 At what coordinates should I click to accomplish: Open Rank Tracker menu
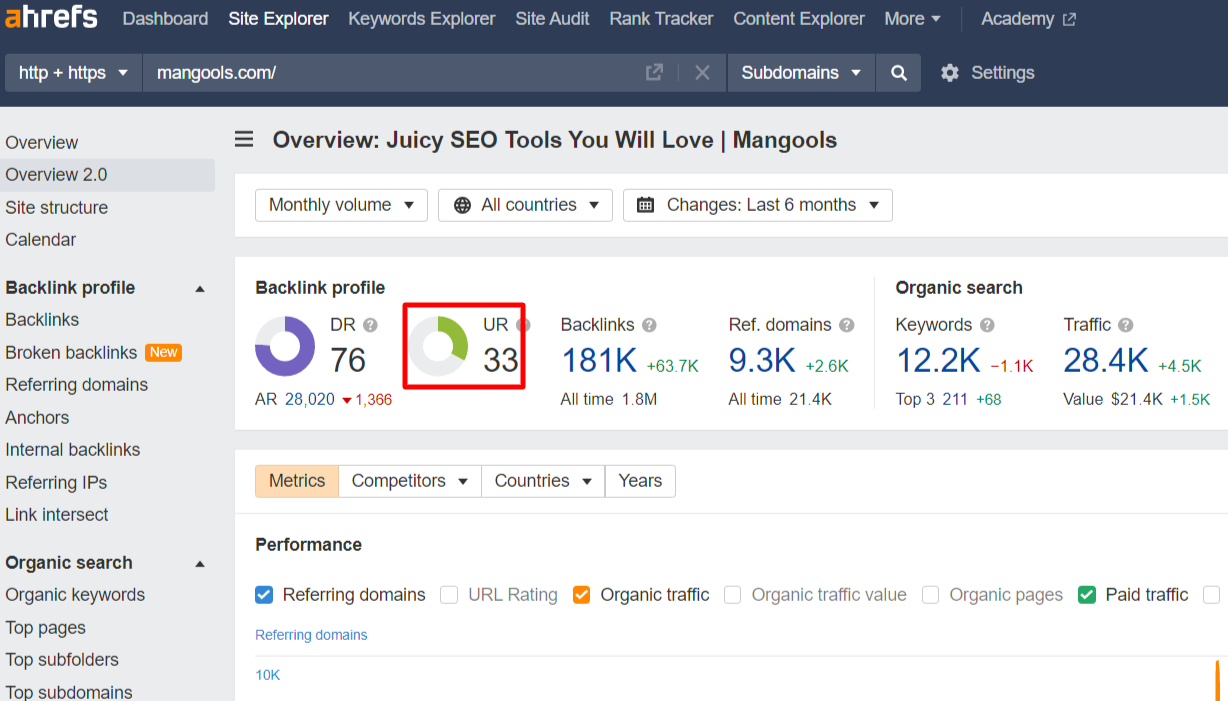click(x=661, y=19)
